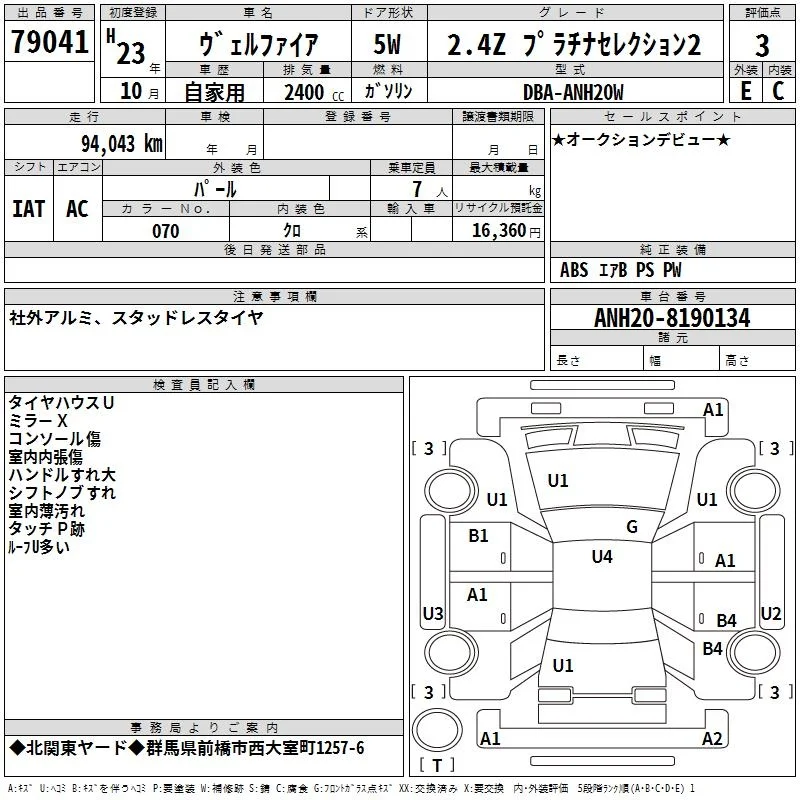The height and width of the screenshot is (800, 800).
Task: Select the G windshield chip marker
Action: [632, 527]
